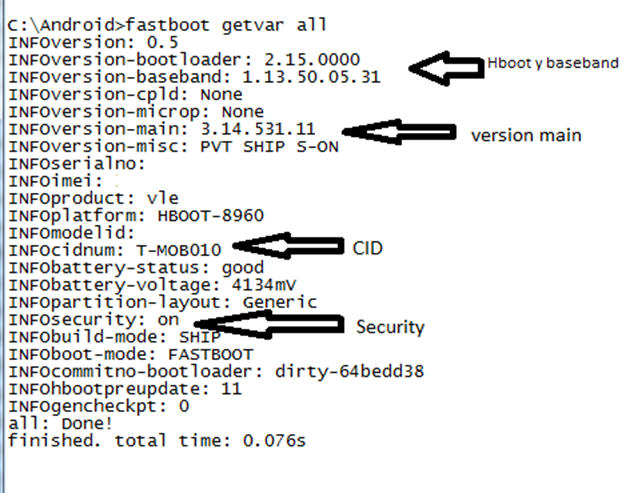The height and width of the screenshot is (493, 642).
Task: Click the platform value HBOOT-8960
Action: click(211, 216)
